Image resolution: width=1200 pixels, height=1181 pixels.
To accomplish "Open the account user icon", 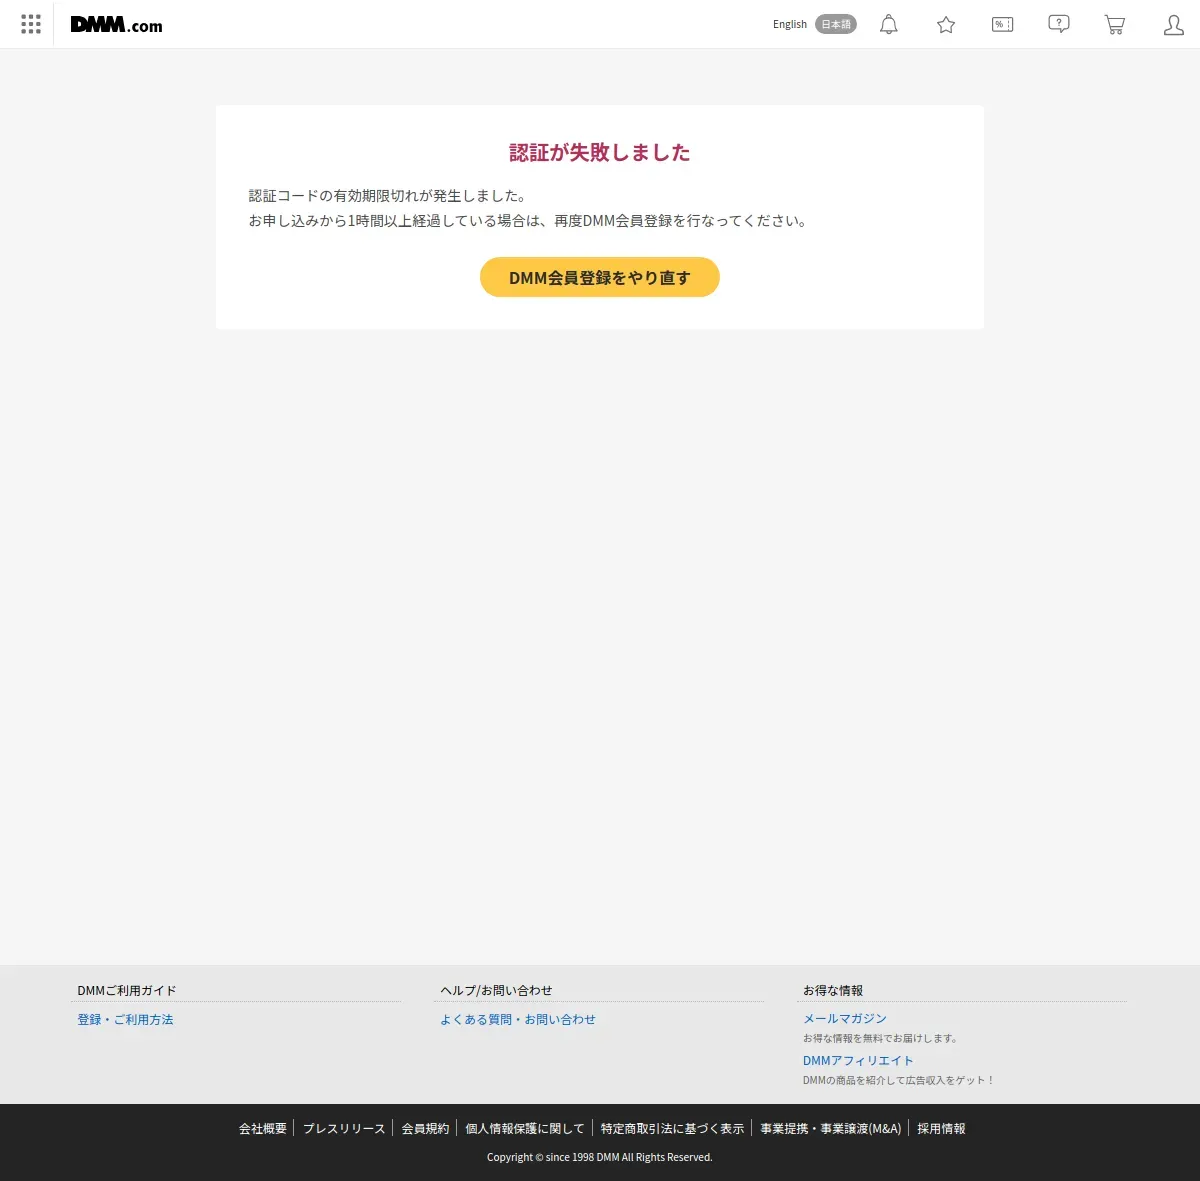I will coord(1174,24).
